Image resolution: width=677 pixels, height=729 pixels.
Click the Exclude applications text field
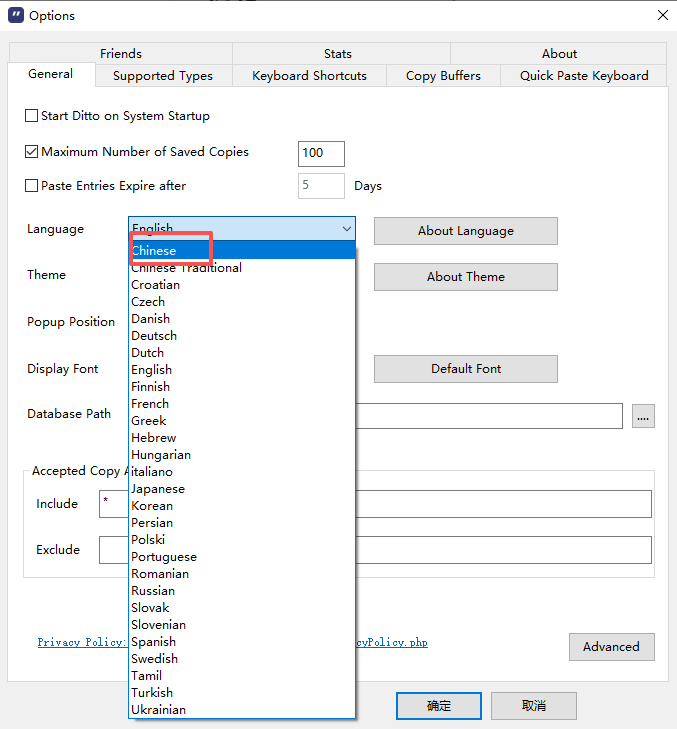tap(375, 550)
